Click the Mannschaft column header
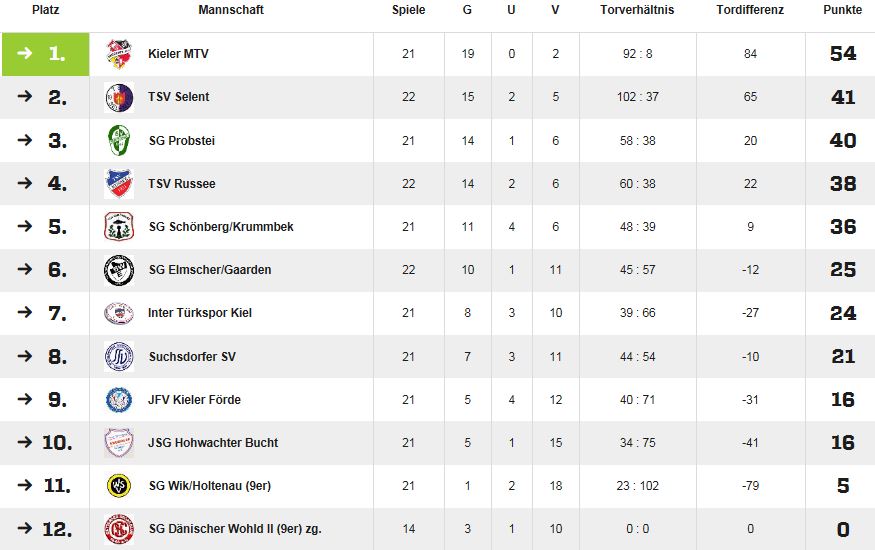 (231, 9)
